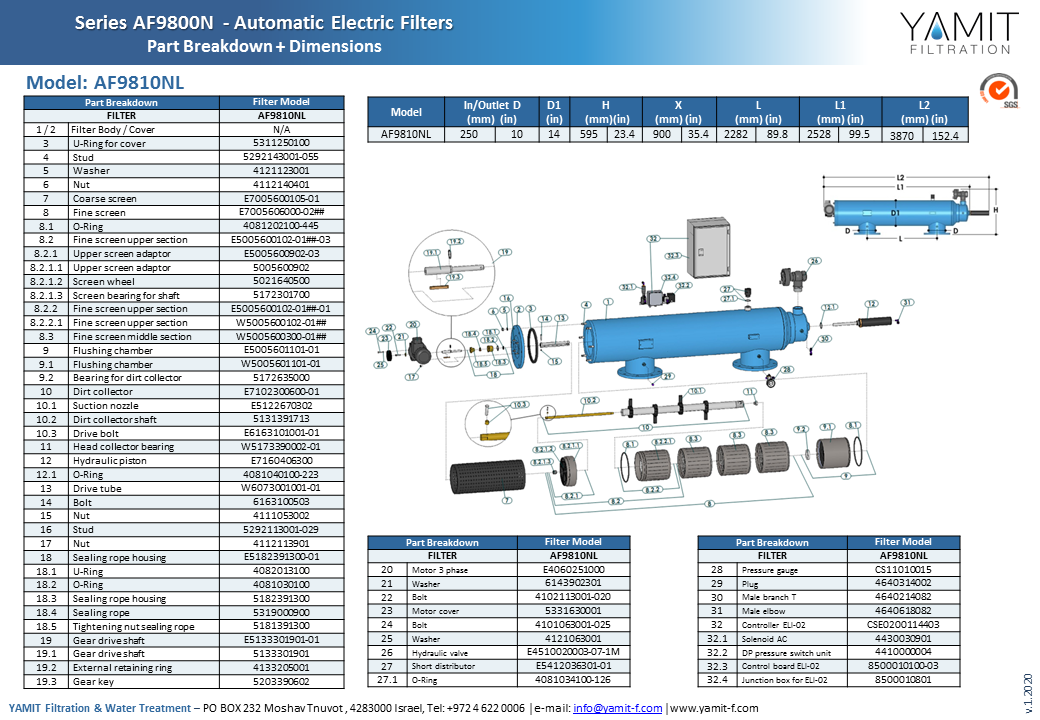Viewport: 1040px width, 720px height.
Task: Click the 'Solenoid AC' part name
Action: (764, 639)
